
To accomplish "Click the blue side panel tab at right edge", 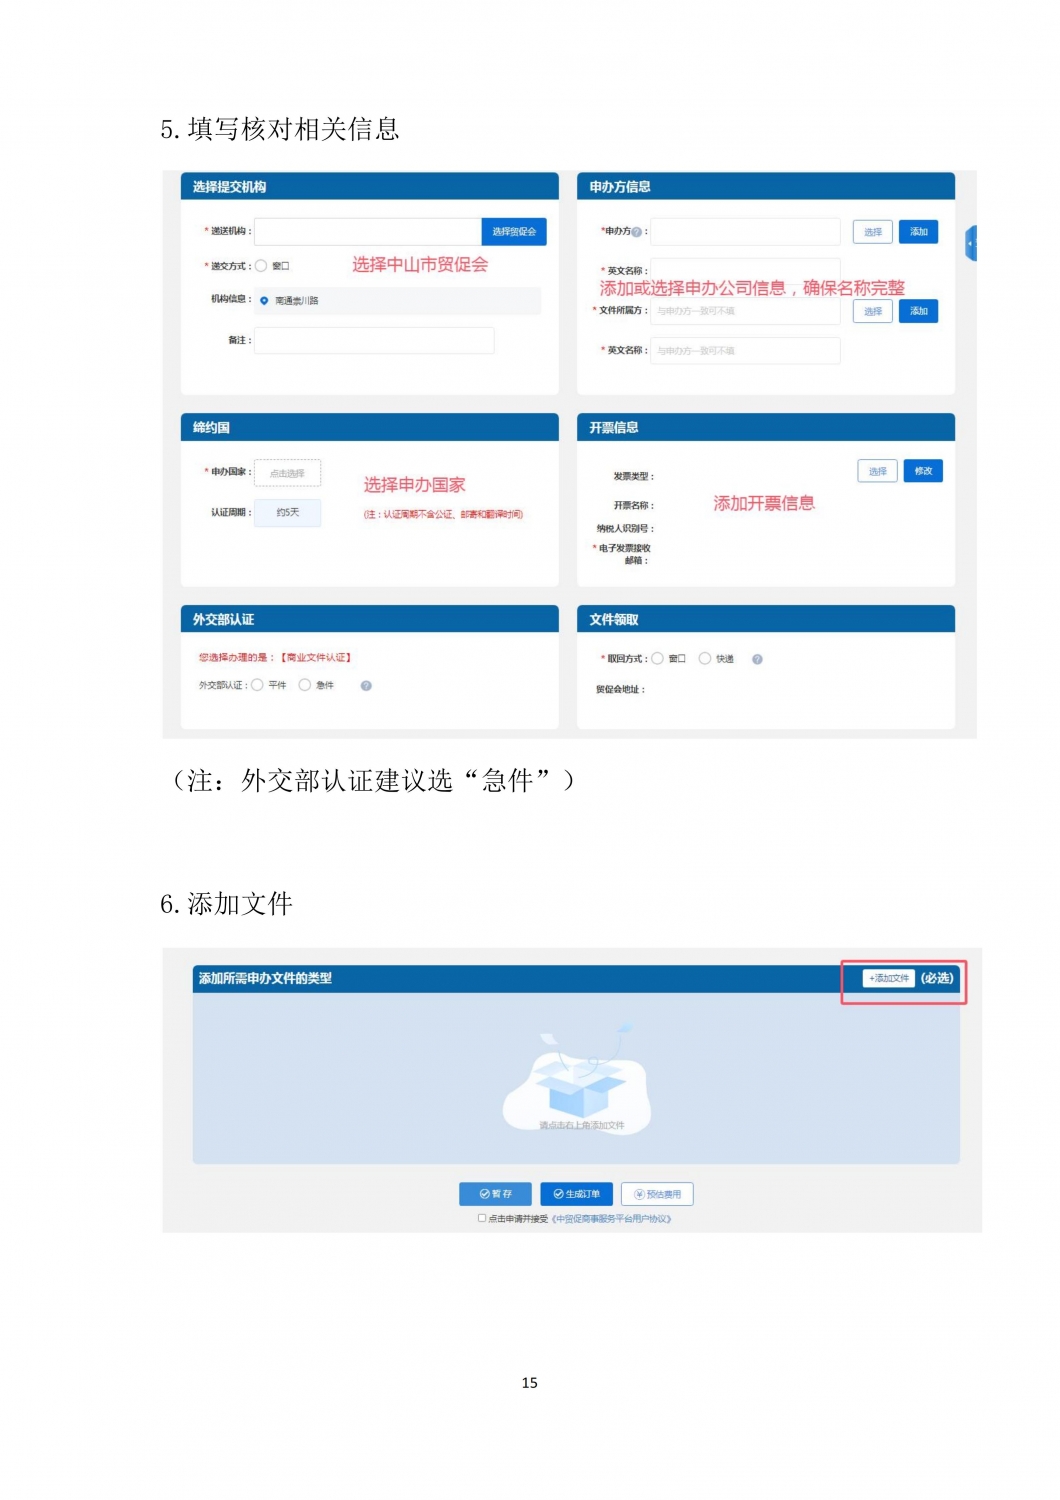I will [970, 244].
